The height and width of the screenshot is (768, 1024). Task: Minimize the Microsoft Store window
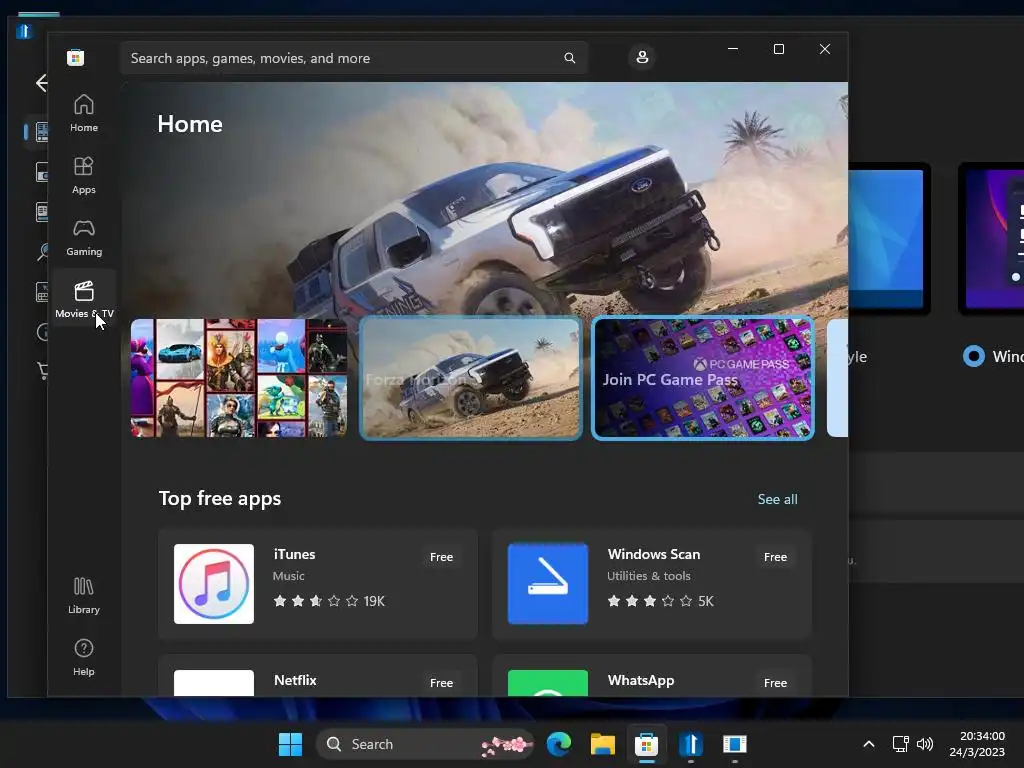point(733,49)
